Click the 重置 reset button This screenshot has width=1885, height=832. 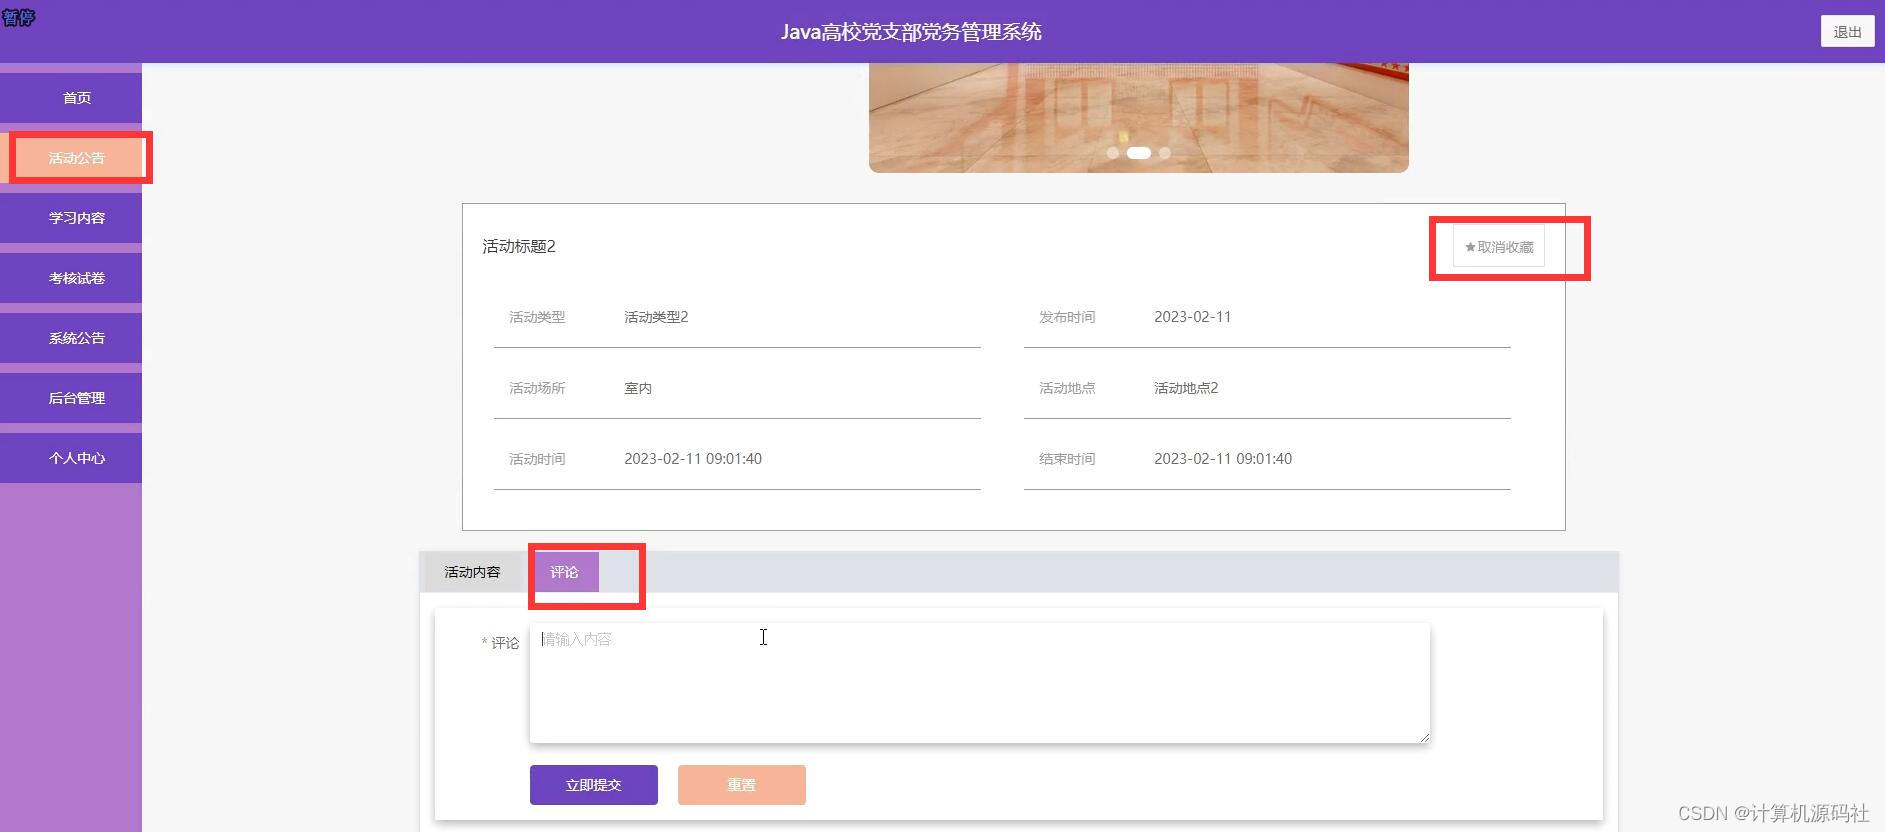(x=742, y=785)
